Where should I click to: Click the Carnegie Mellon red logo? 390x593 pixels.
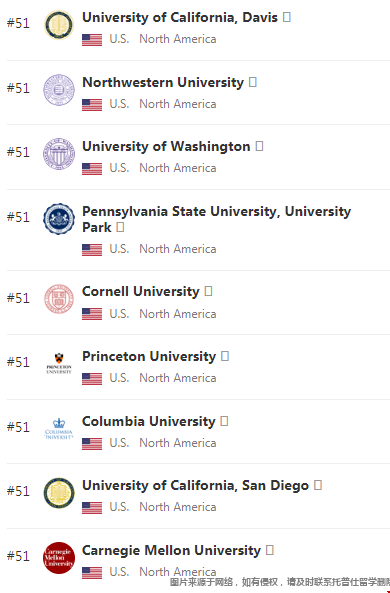(x=59, y=558)
